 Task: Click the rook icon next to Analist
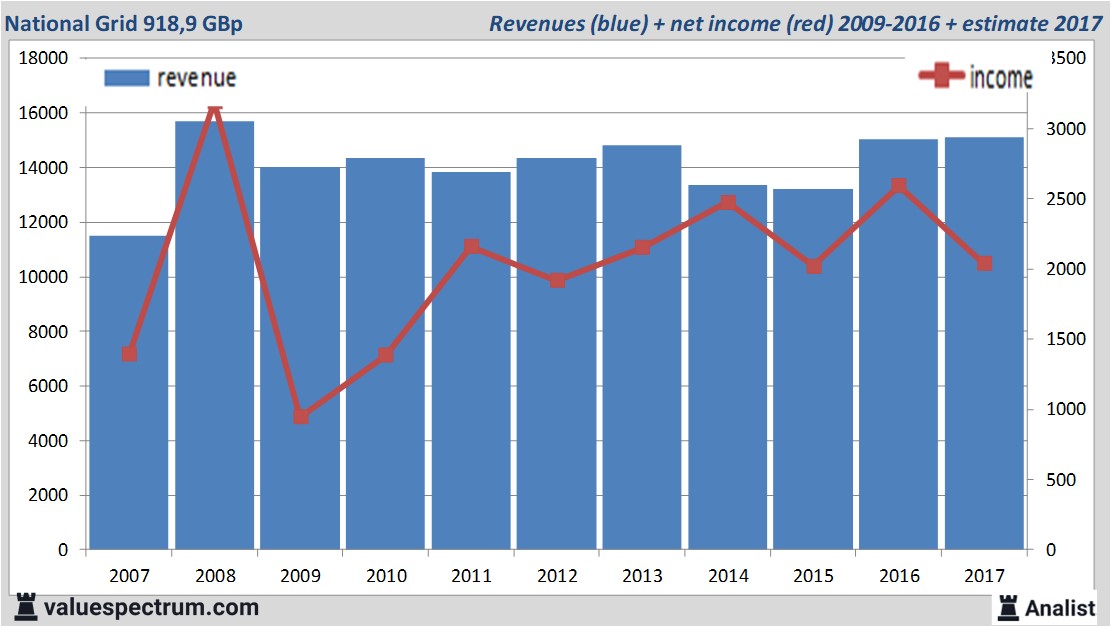[x=1008, y=608]
